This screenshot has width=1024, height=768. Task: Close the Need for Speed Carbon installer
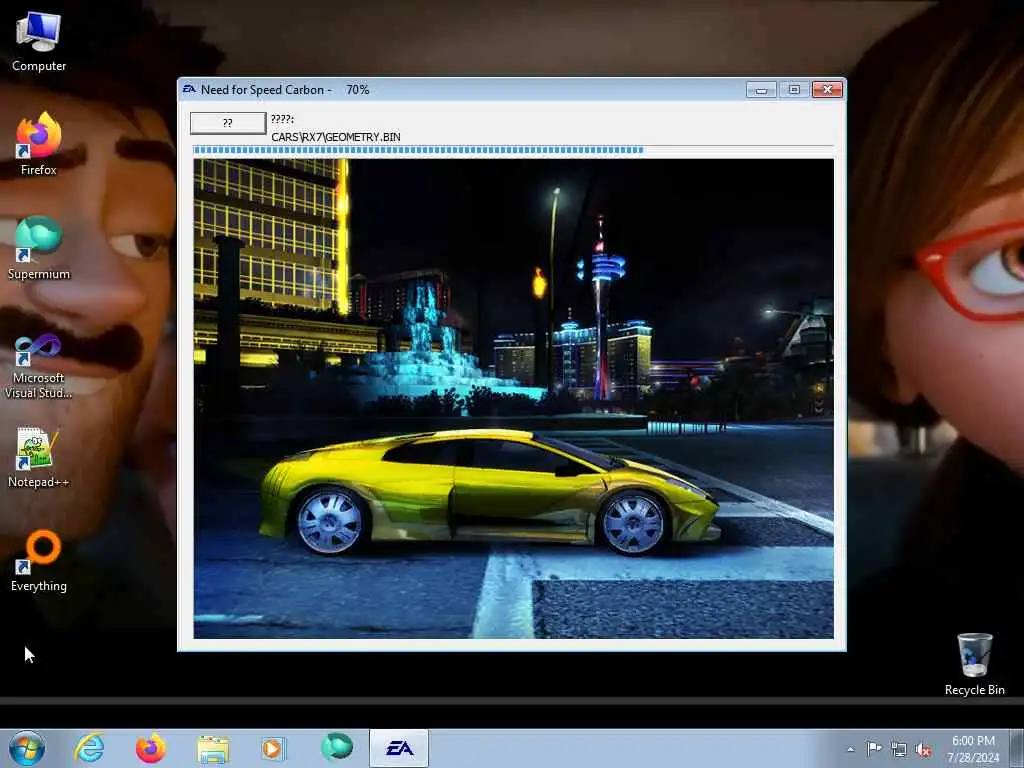[827, 89]
